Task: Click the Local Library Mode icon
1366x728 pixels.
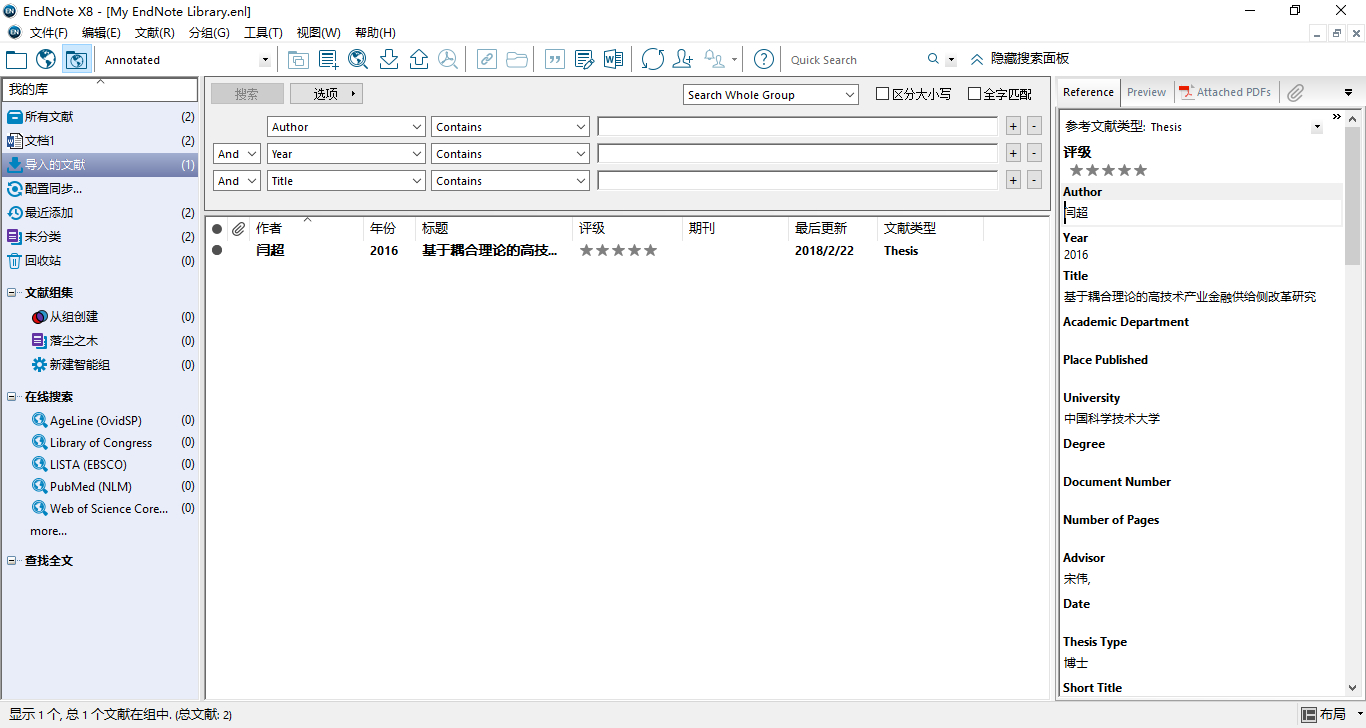Action: click(16, 60)
